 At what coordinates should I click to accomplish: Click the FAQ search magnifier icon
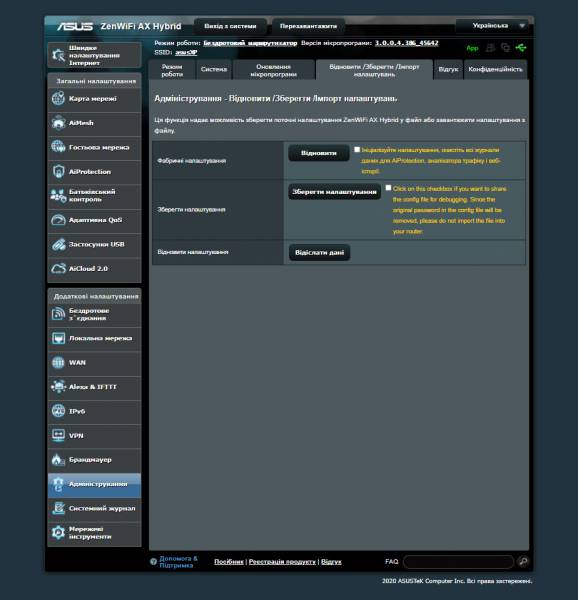click(x=523, y=561)
